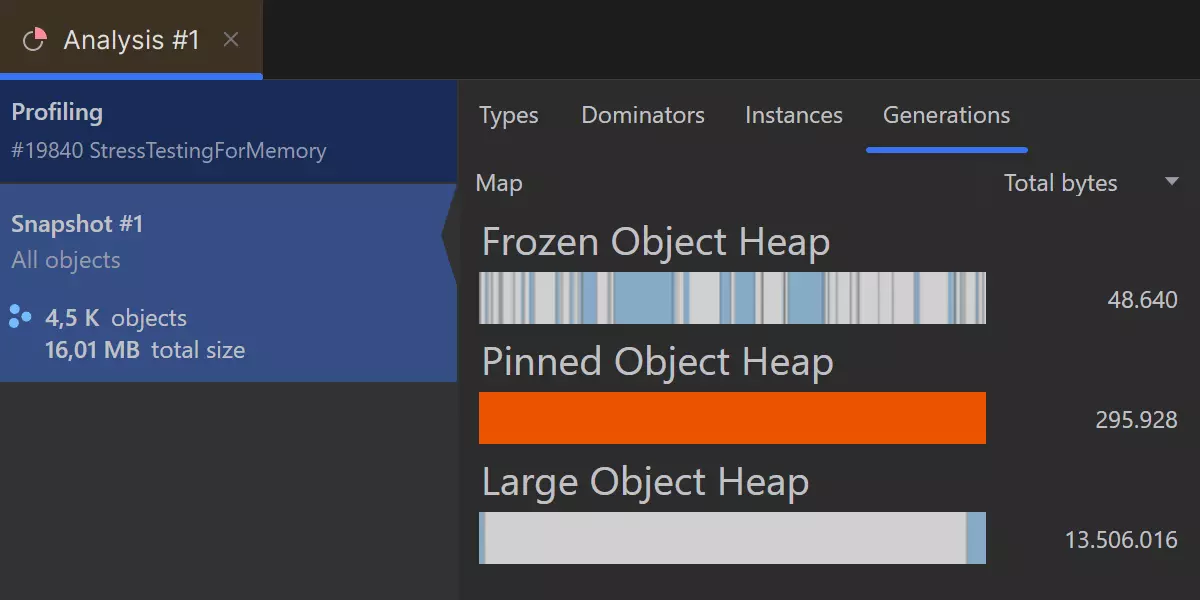Click the Frozen Object Heap striped map bar

(732, 298)
